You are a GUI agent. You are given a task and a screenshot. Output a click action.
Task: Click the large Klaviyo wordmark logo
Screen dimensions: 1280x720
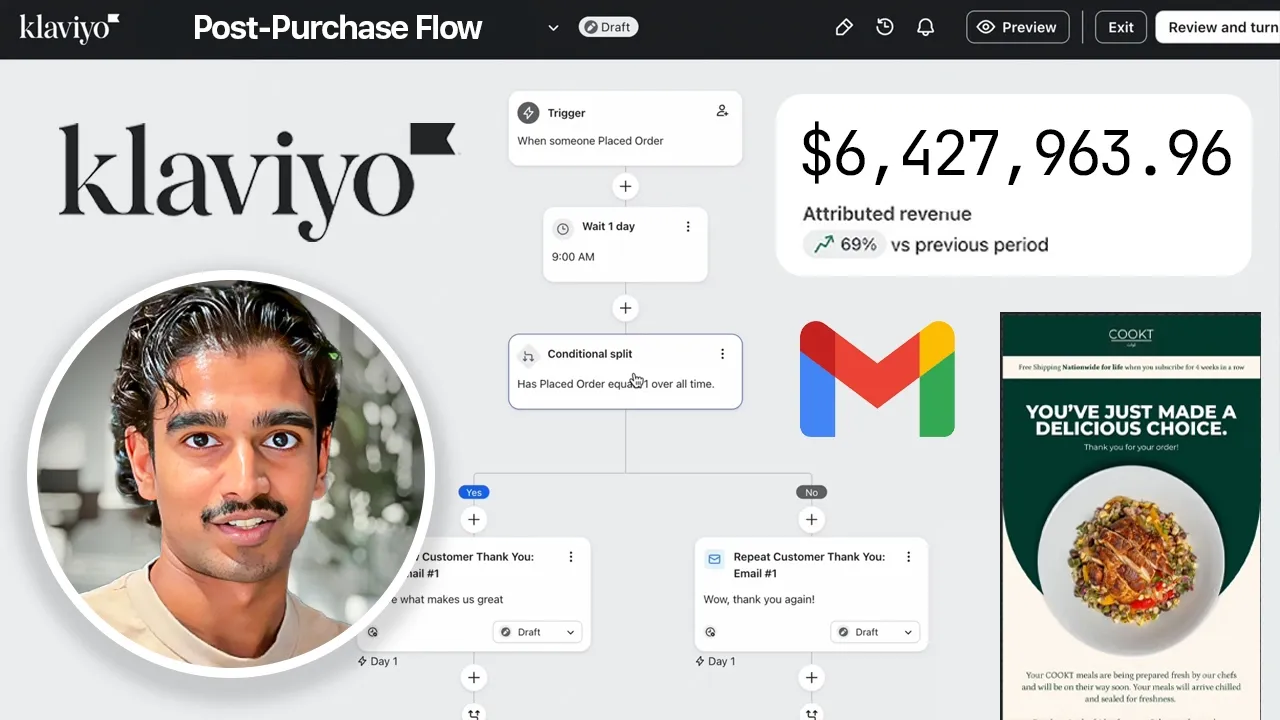click(257, 181)
